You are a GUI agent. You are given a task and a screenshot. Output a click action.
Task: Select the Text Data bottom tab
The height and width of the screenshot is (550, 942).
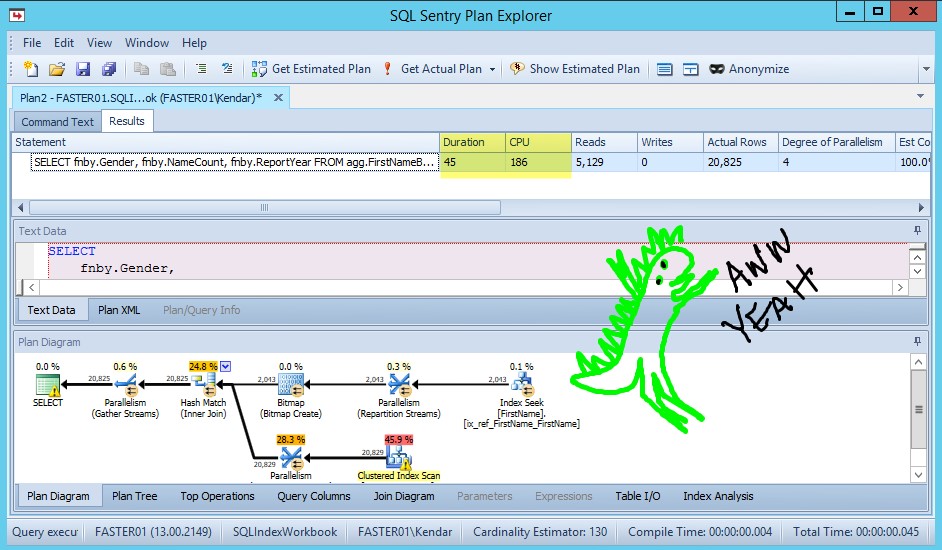pos(52,310)
